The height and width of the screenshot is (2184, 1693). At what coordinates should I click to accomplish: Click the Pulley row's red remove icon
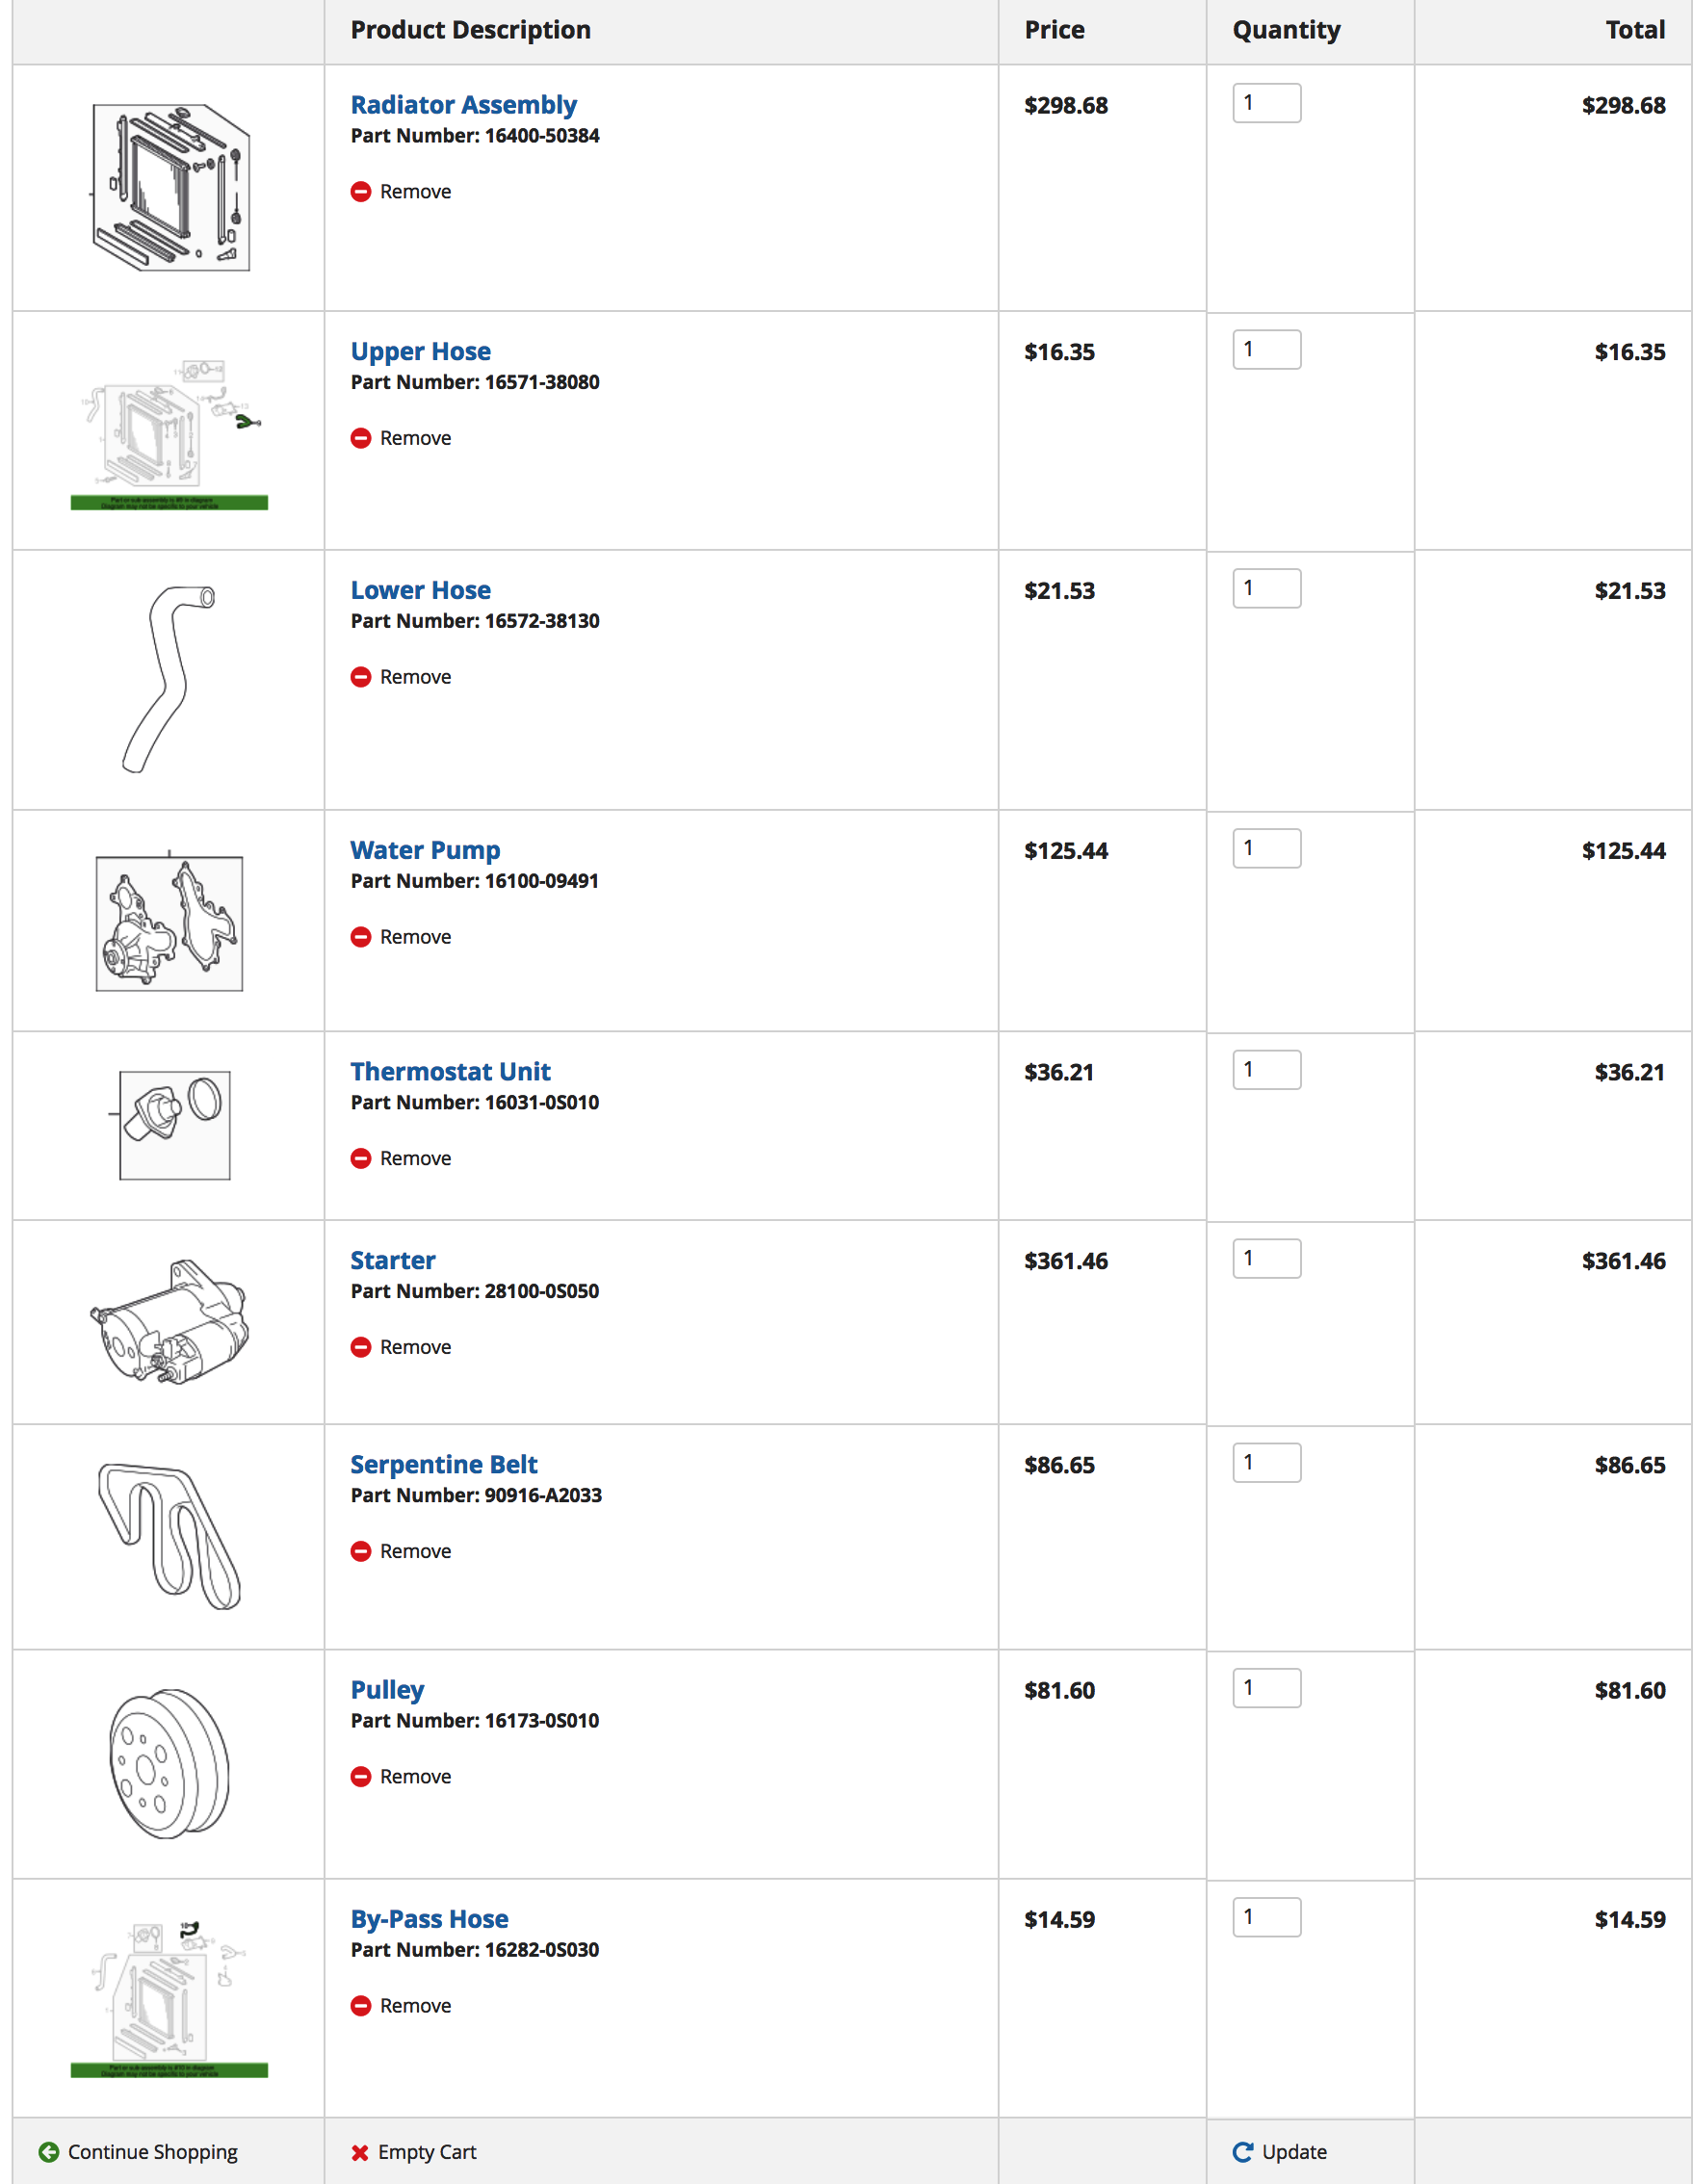coord(361,1777)
